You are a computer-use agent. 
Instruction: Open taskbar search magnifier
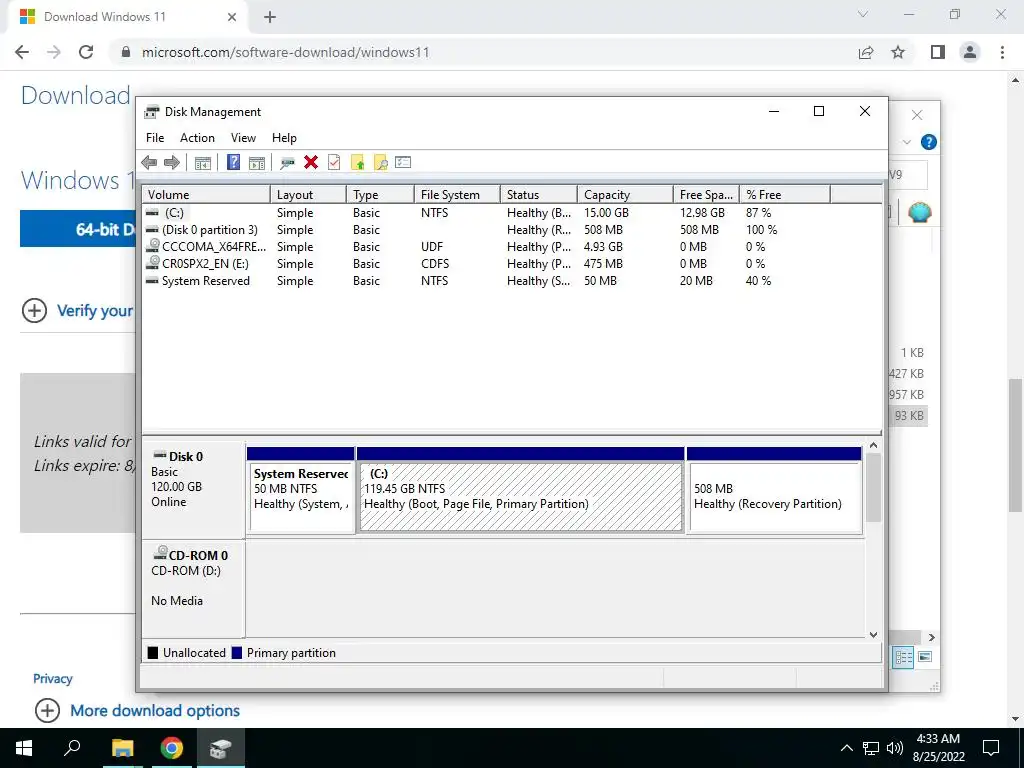[72, 748]
